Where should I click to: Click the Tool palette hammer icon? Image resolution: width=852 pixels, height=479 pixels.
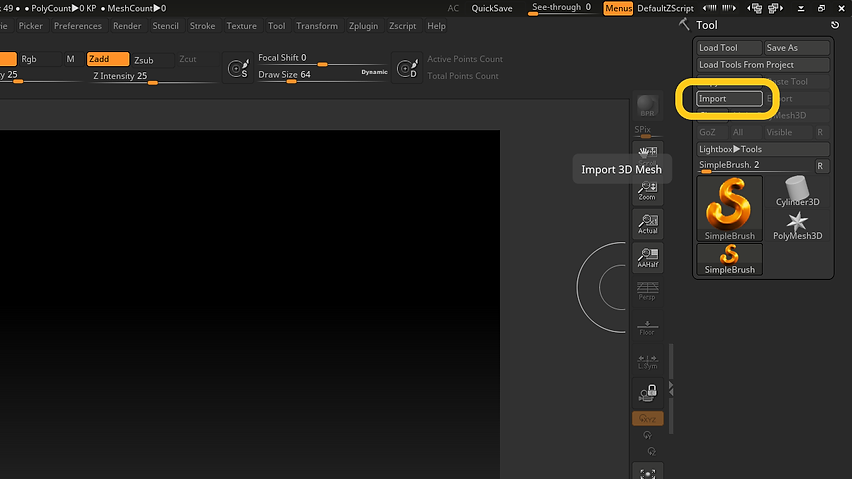(x=684, y=24)
